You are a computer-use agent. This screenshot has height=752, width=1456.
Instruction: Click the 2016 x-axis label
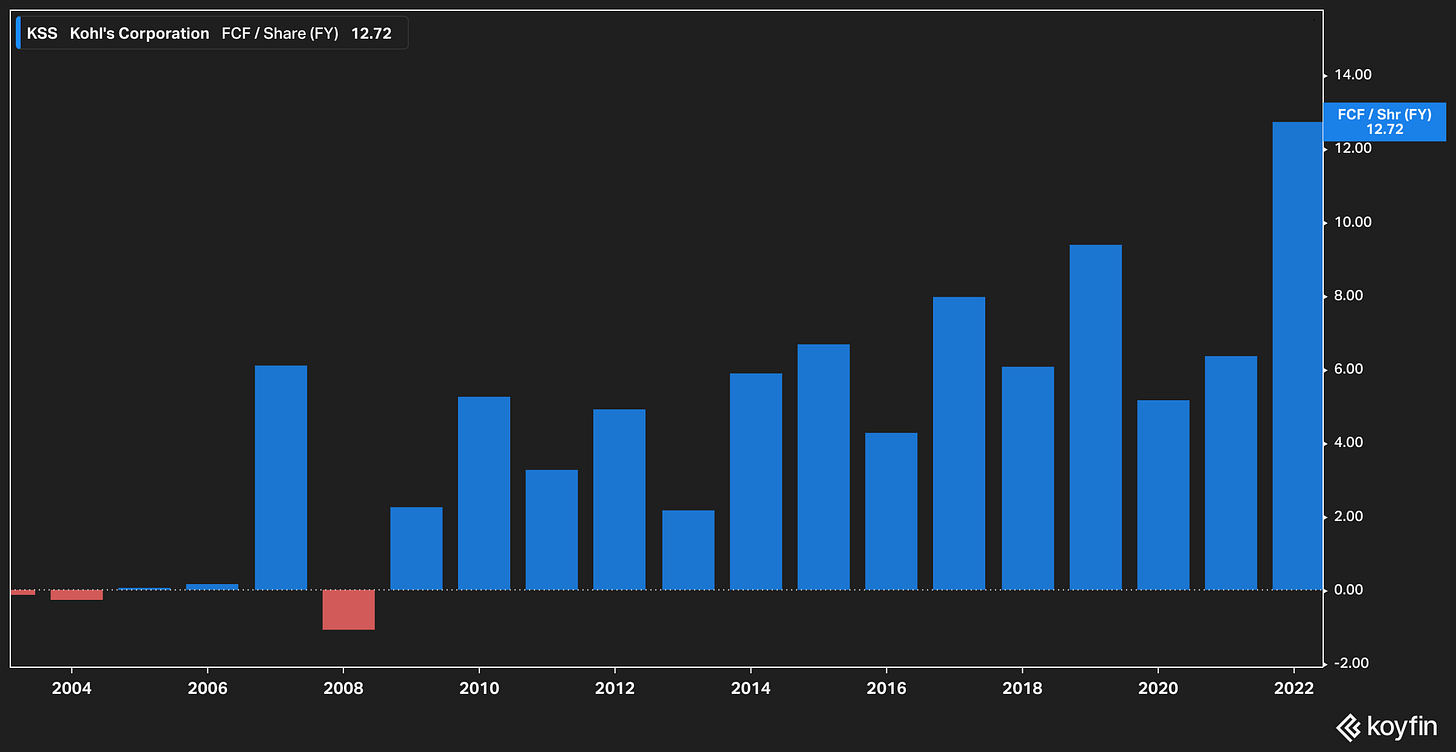[x=886, y=689]
